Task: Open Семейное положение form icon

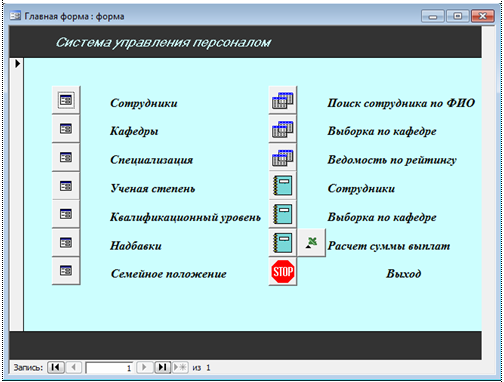Action: (66, 271)
